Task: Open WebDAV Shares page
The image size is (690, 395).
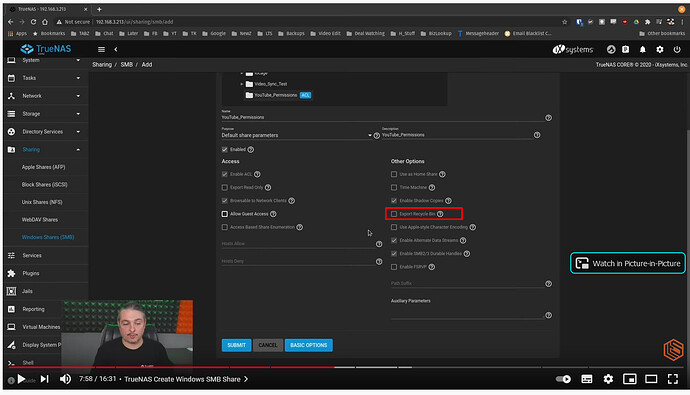Action: (x=40, y=219)
